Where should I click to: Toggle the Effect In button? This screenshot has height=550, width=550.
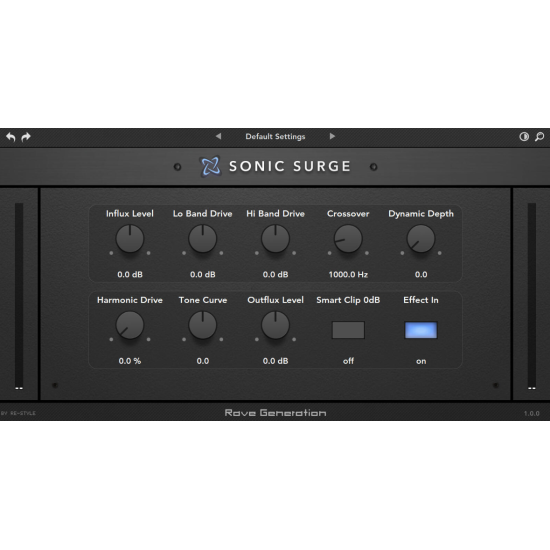(x=421, y=330)
